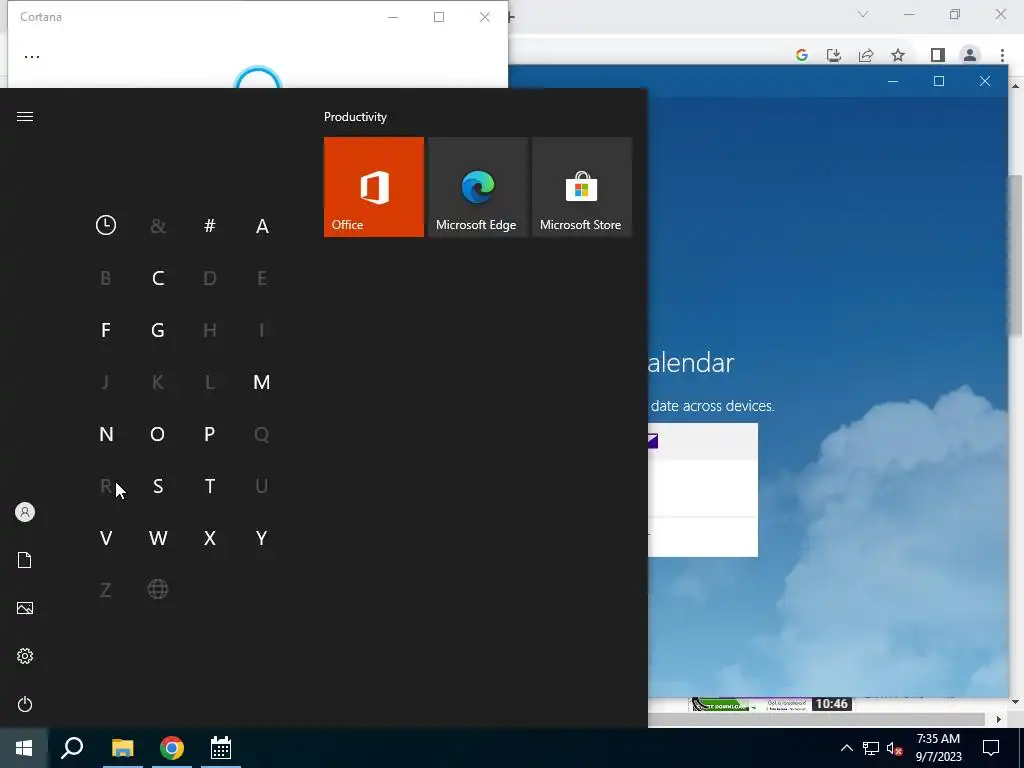Screen dimensions: 1024x768
Task: Open Cortana three-dot menu
Action: [32, 57]
